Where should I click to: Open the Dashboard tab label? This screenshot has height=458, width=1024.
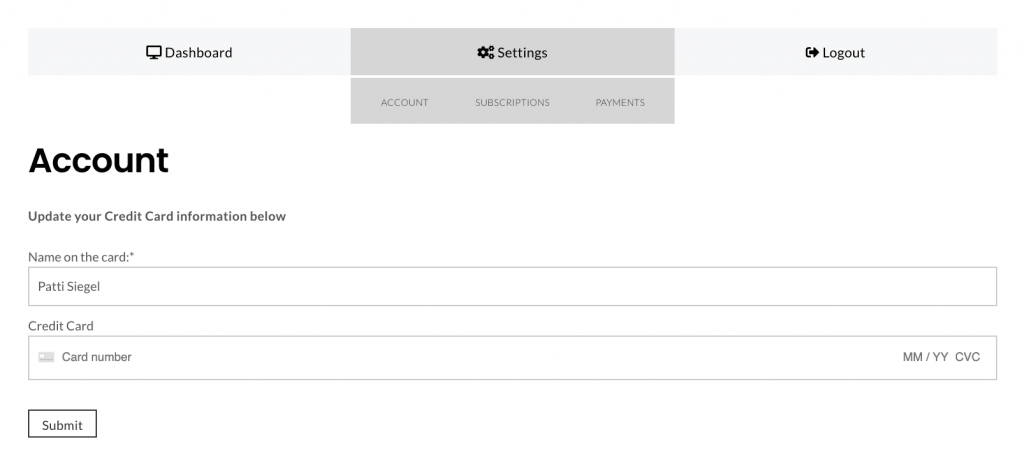click(199, 53)
